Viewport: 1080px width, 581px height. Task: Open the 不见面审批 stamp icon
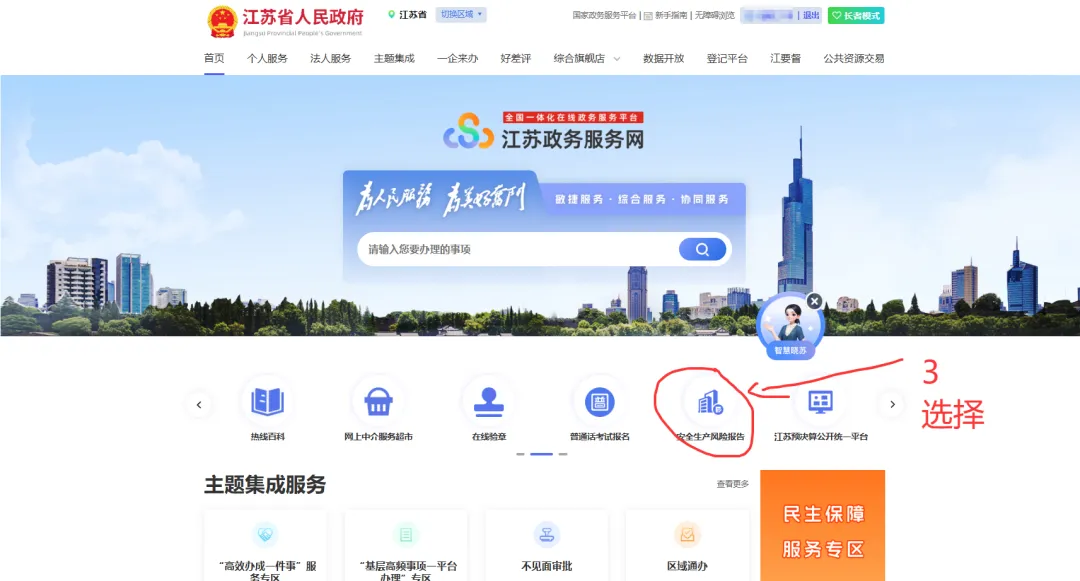click(547, 534)
